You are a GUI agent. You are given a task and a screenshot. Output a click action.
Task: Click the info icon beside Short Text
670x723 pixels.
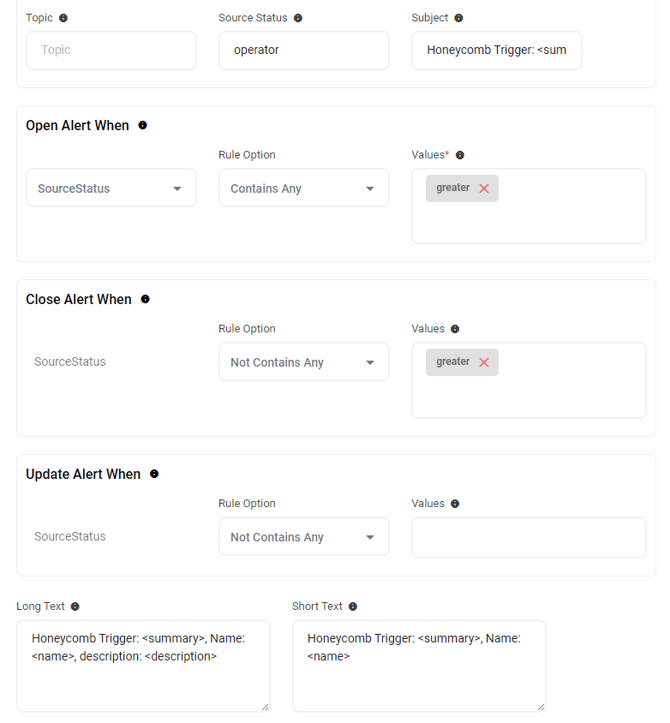tap(353, 606)
